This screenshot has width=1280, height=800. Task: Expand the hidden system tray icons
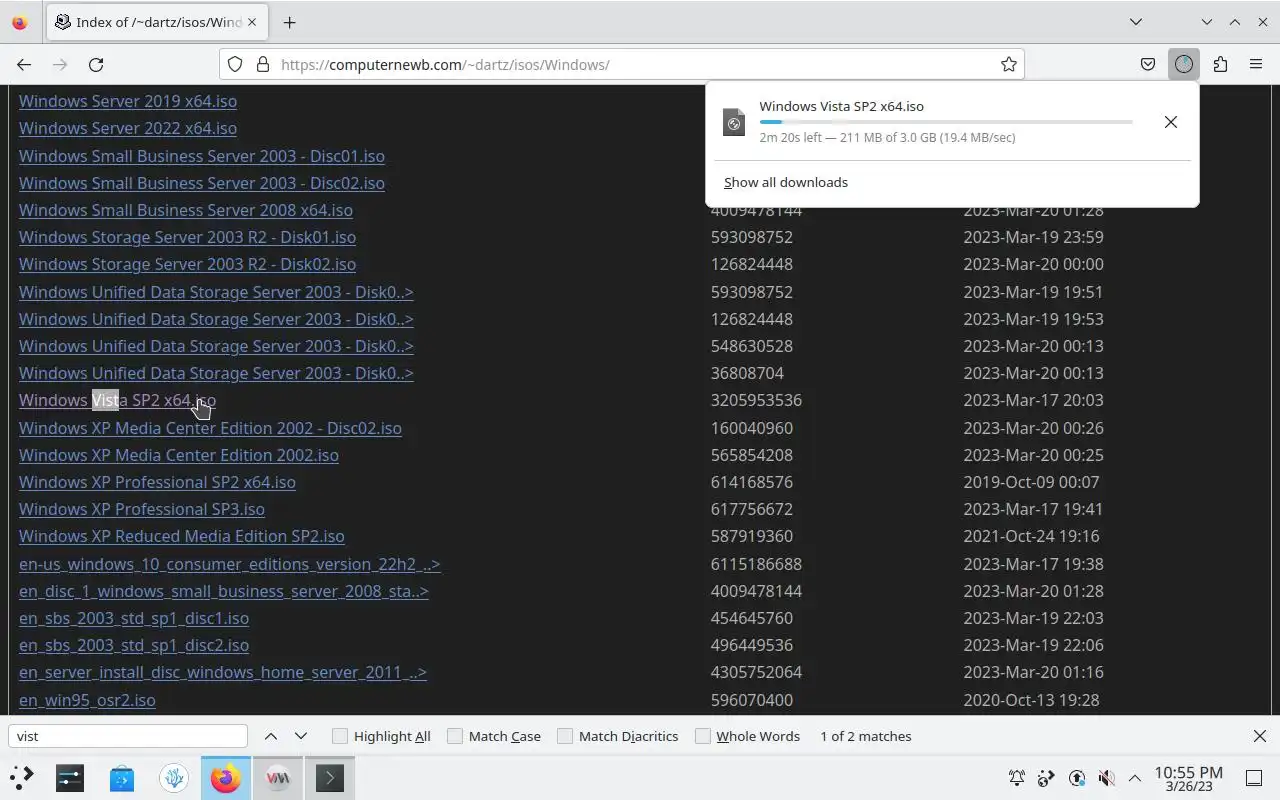tap(1135, 777)
